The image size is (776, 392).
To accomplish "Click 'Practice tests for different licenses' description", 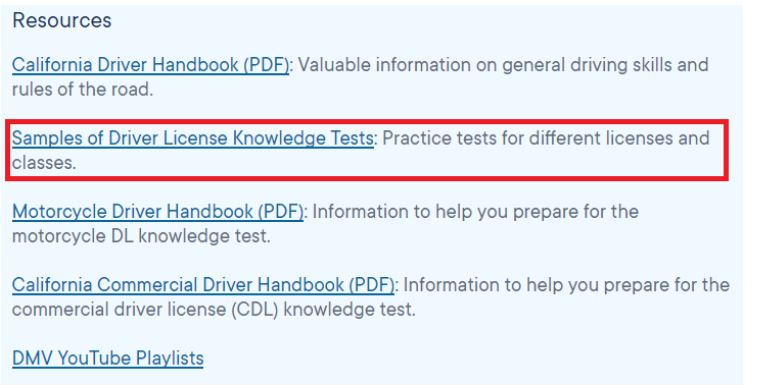I will 528,138.
